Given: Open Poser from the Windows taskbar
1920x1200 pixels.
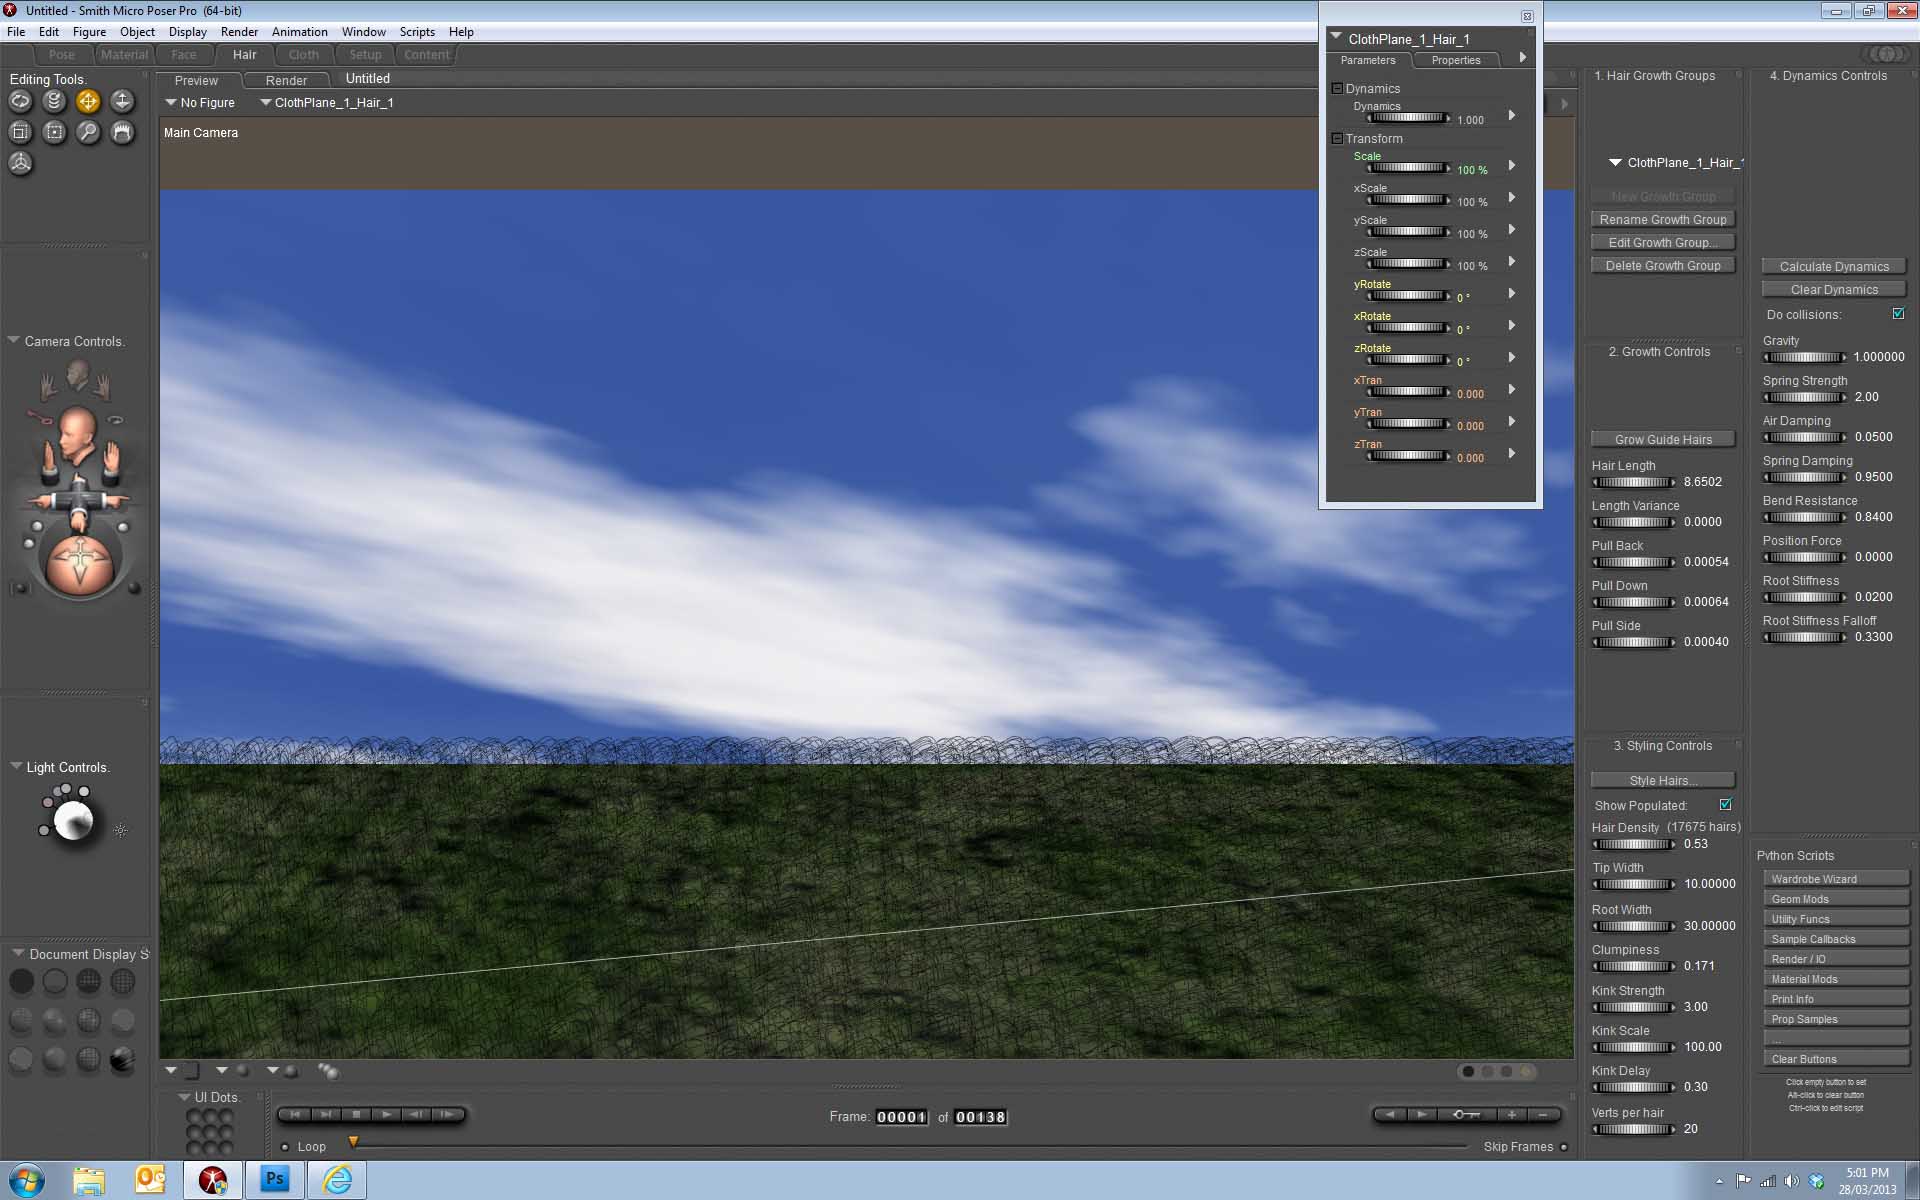Looking at the screenshot, I should pyautogui.click(x=212, y=1180).
